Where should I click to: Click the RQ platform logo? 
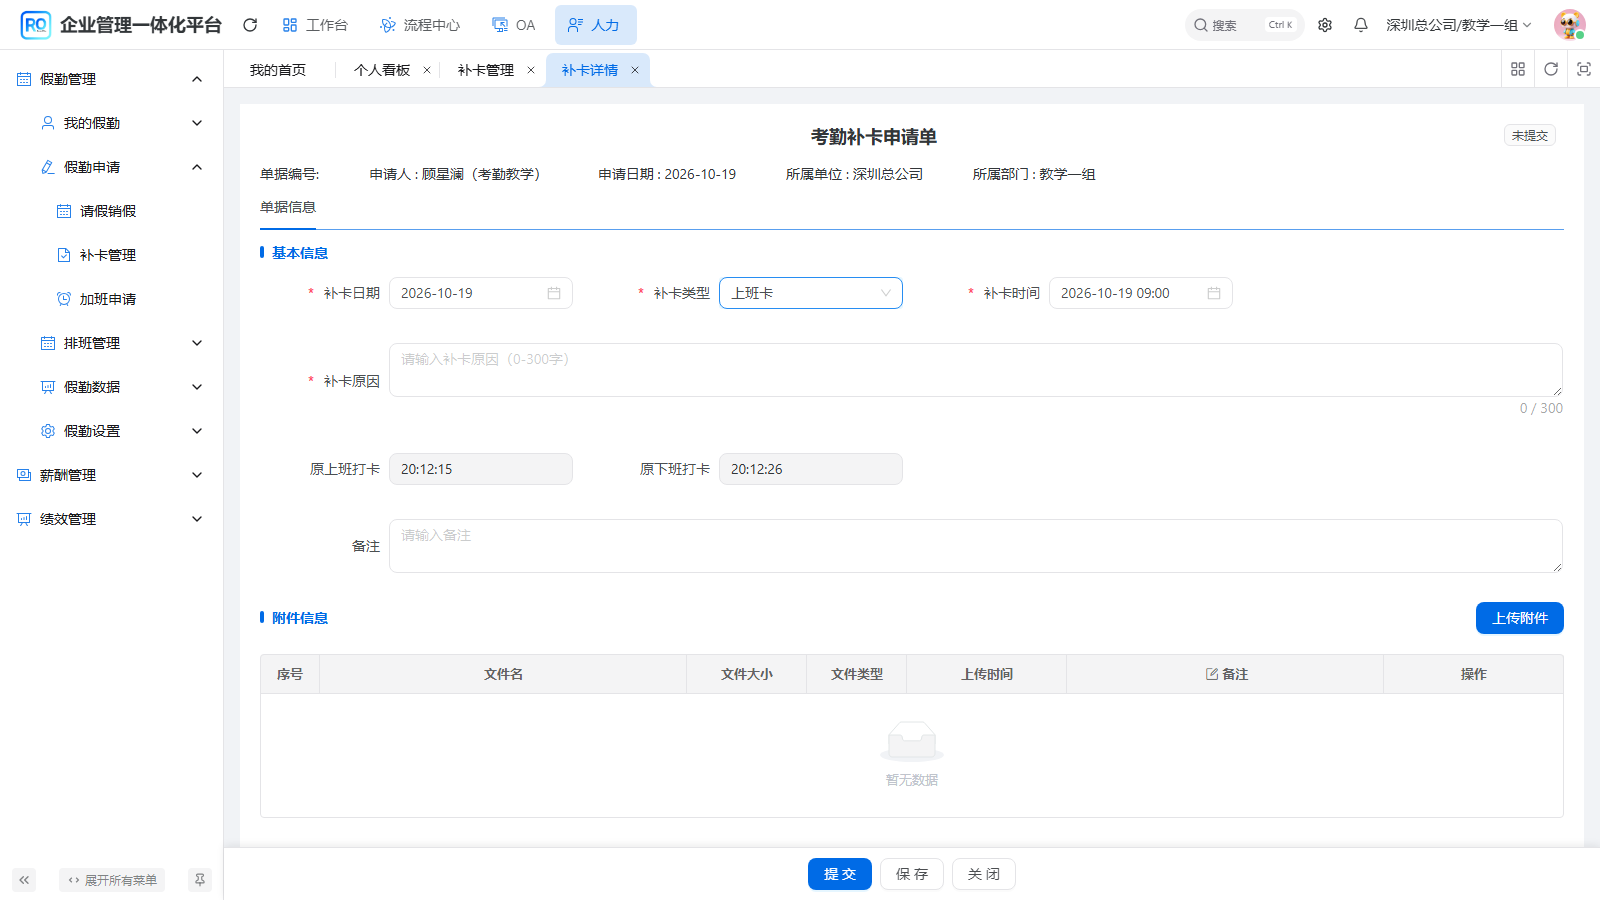click(35, 25)
